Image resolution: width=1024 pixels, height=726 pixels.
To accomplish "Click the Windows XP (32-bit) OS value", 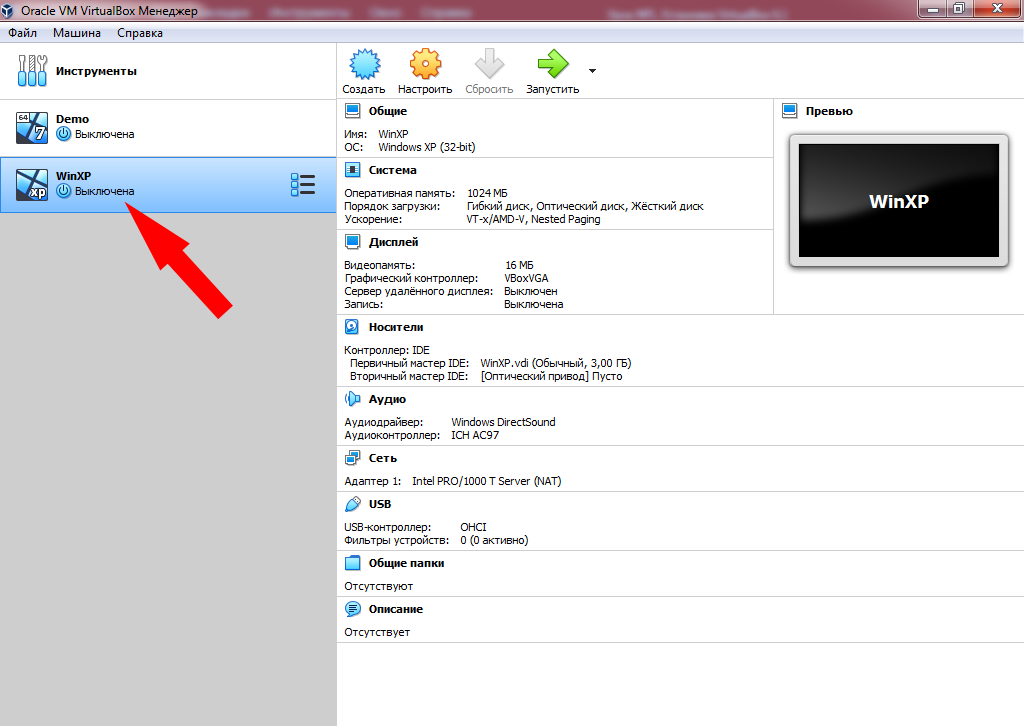I will [427, 147].
